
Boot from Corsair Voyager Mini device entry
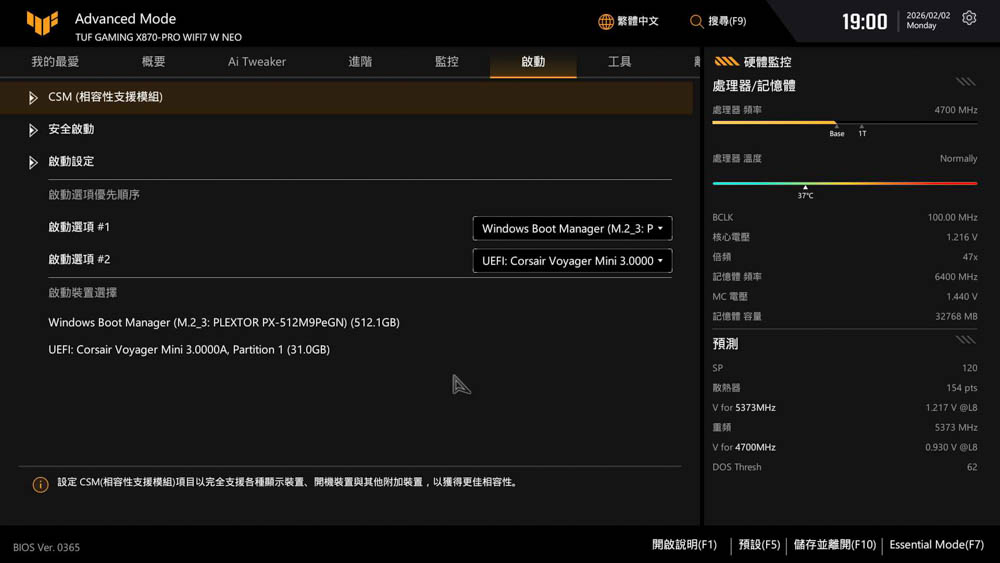click(189, 350)
